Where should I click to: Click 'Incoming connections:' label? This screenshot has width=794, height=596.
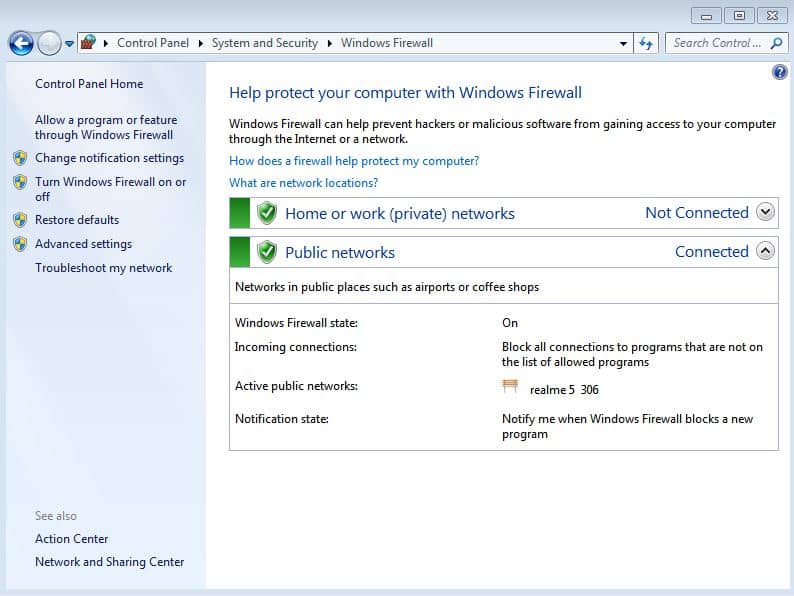coord(296,347)
